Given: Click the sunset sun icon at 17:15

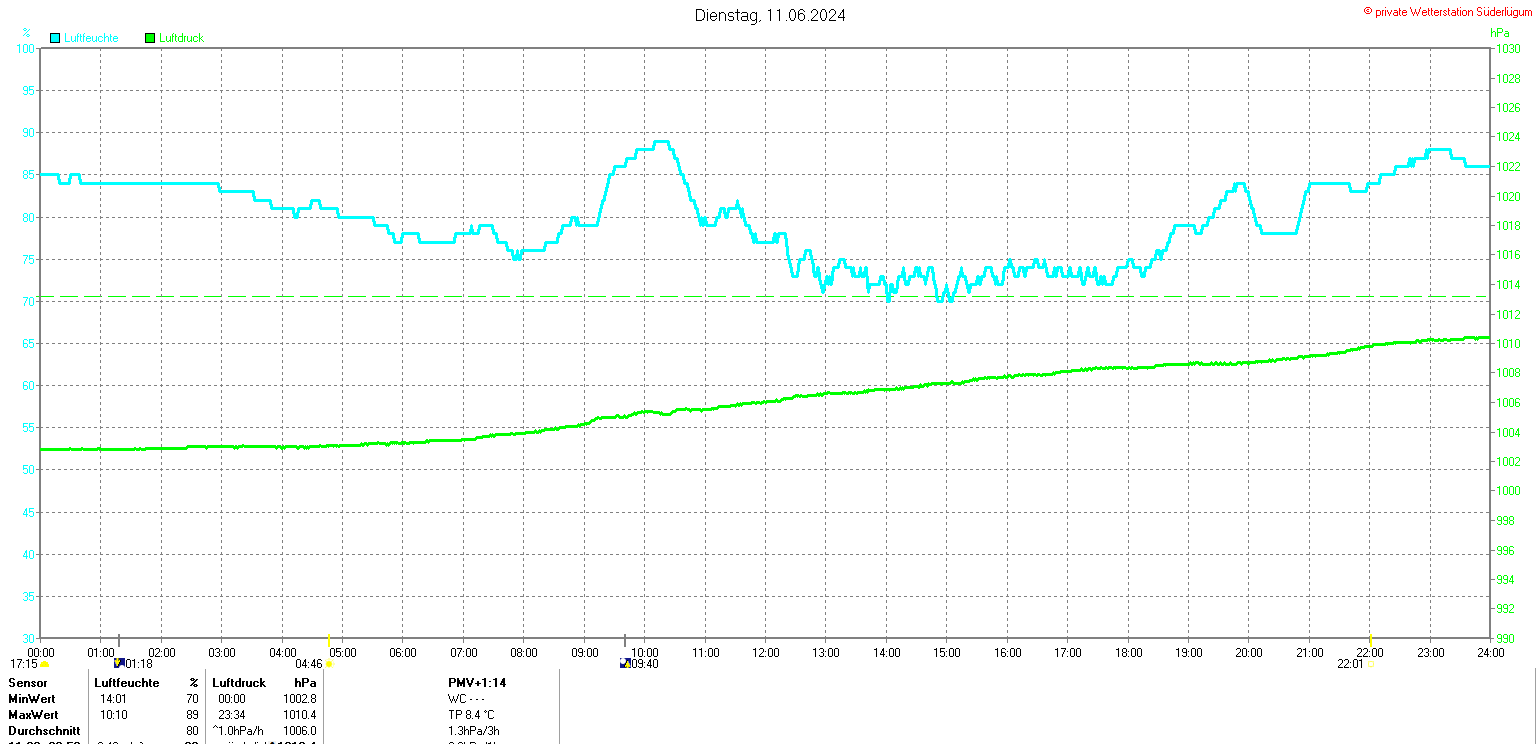Looking at the screenshot, I should [x=44, y=664].
